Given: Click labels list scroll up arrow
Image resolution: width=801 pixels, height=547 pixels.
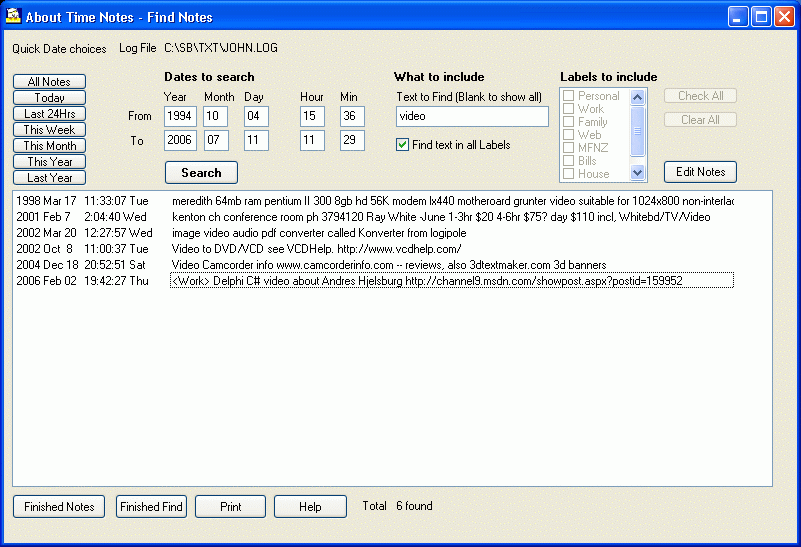Looking at the screenshot, I should pyautogui.click(x=638, y=97).
